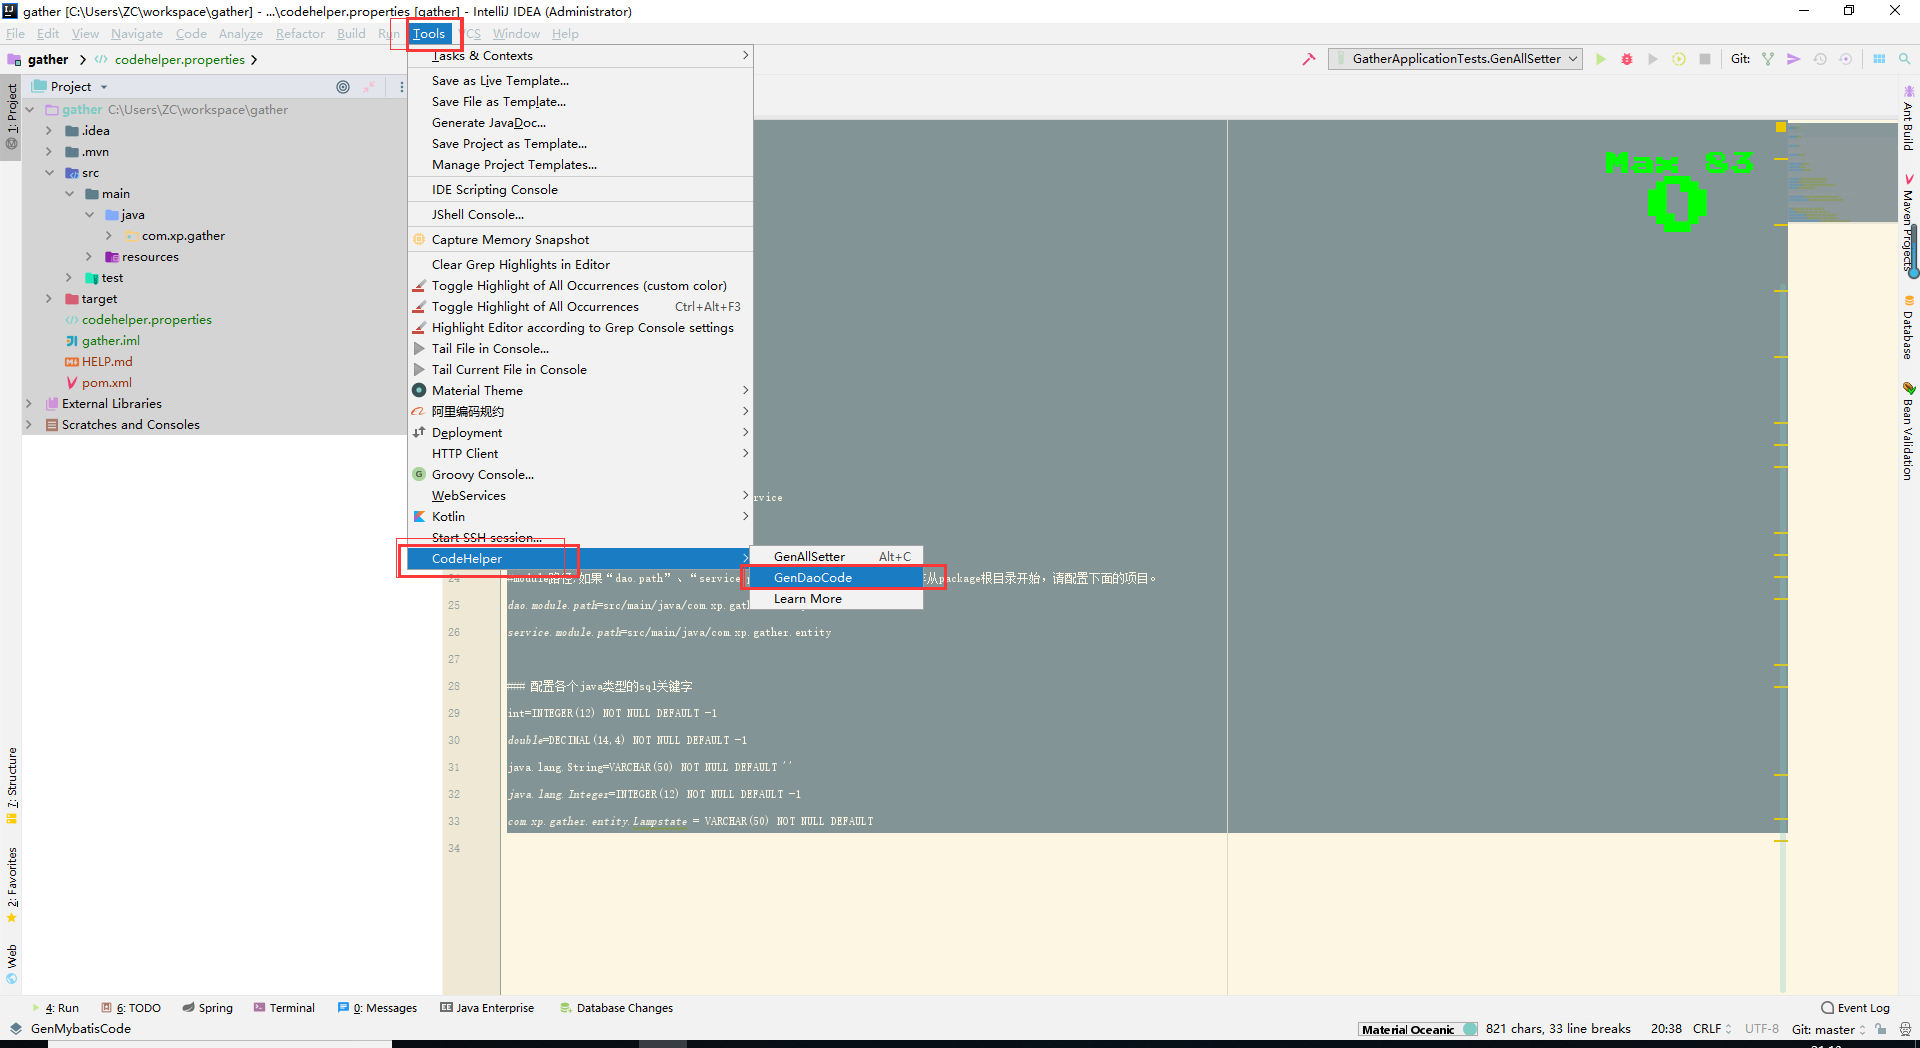Viewport: 1920px width, 1048px height.
Task: Expand the target folder node
Action: 49,299
